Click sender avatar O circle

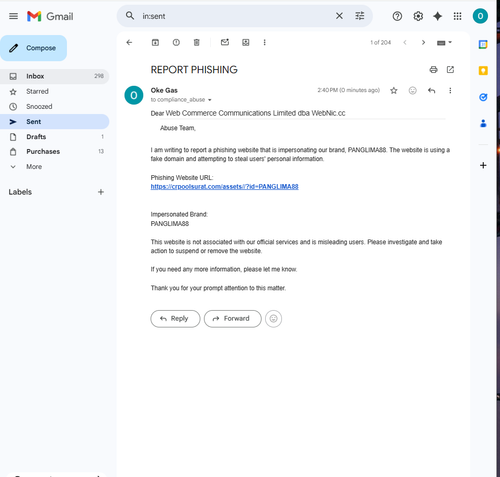pos(134,95)
